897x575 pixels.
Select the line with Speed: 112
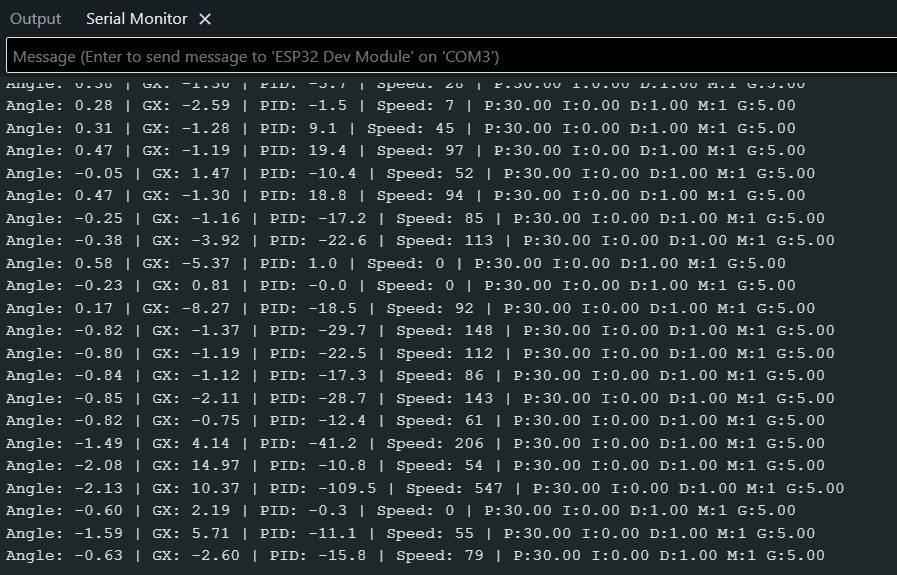pos(420,354)
